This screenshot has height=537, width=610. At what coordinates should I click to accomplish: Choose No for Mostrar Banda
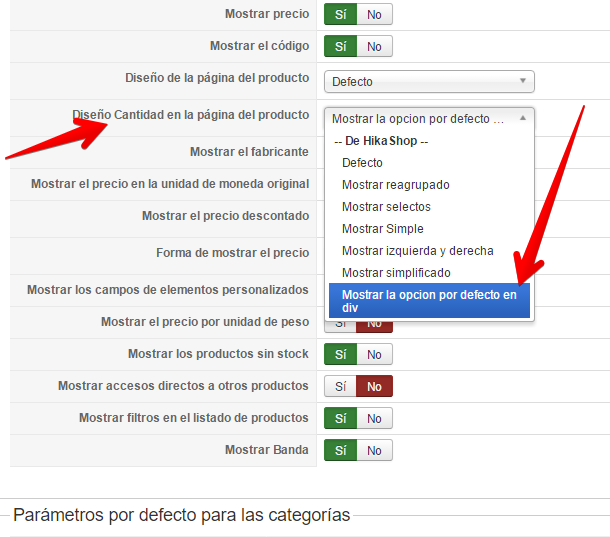[374, 450]
